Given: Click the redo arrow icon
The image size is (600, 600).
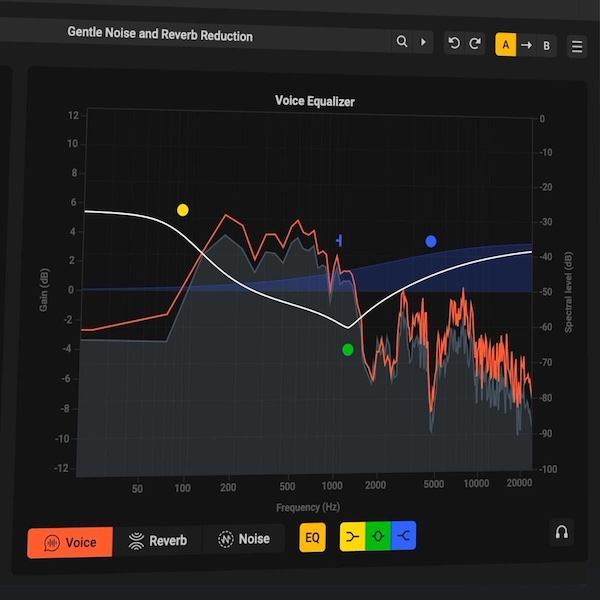Looking at the screenshot, I should pyautogui.click(x=475, y=44).
